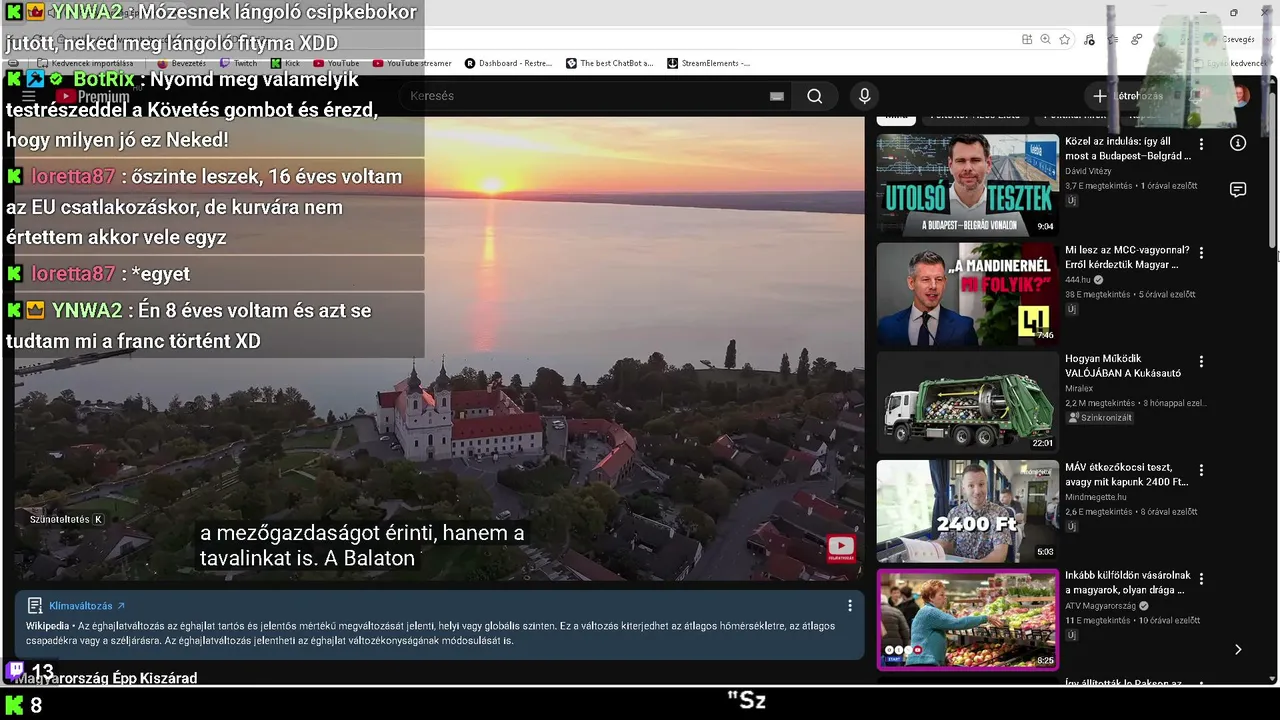The width and height of the screenshot is (1280, 720).
Task: Click the document icon beside Klímaváltozás
Action: (35, 606)
